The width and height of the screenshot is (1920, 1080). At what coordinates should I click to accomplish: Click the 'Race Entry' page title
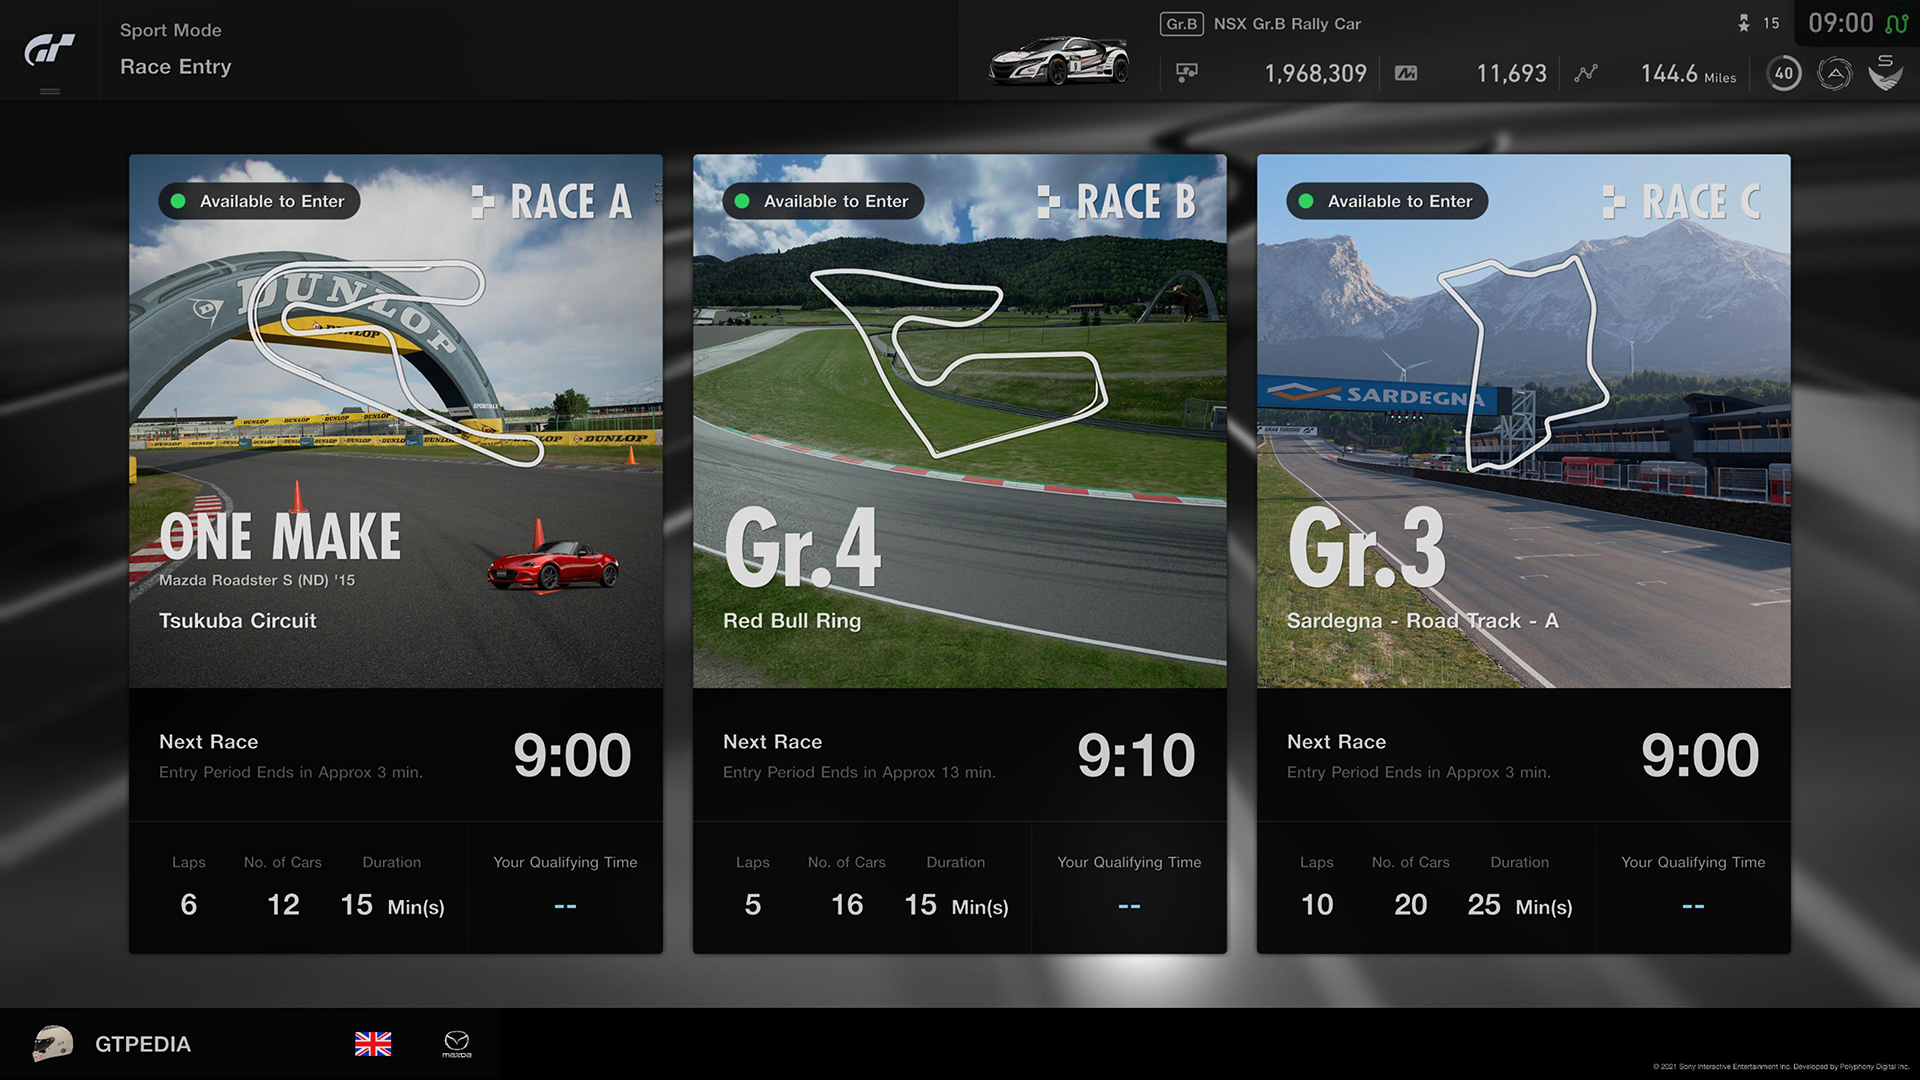tap(176, 67)
